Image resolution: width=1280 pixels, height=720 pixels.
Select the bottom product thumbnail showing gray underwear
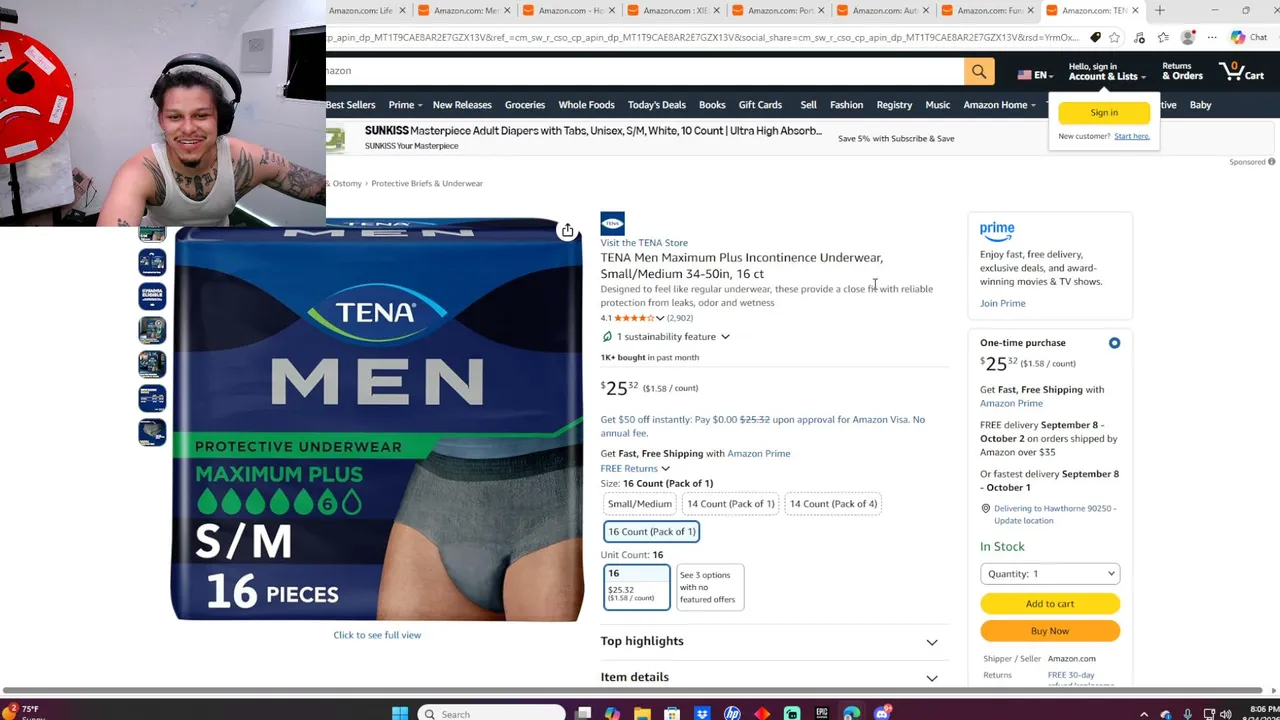pyautogui.click(x=152, y=432)
